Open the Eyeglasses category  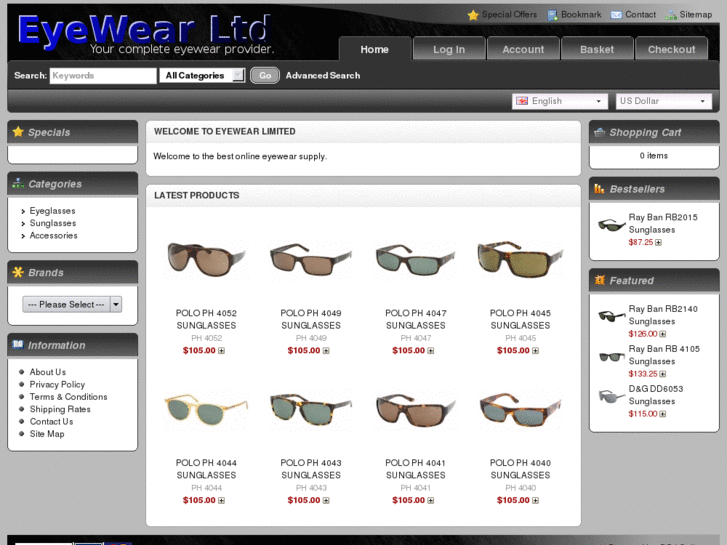(52, 211)
